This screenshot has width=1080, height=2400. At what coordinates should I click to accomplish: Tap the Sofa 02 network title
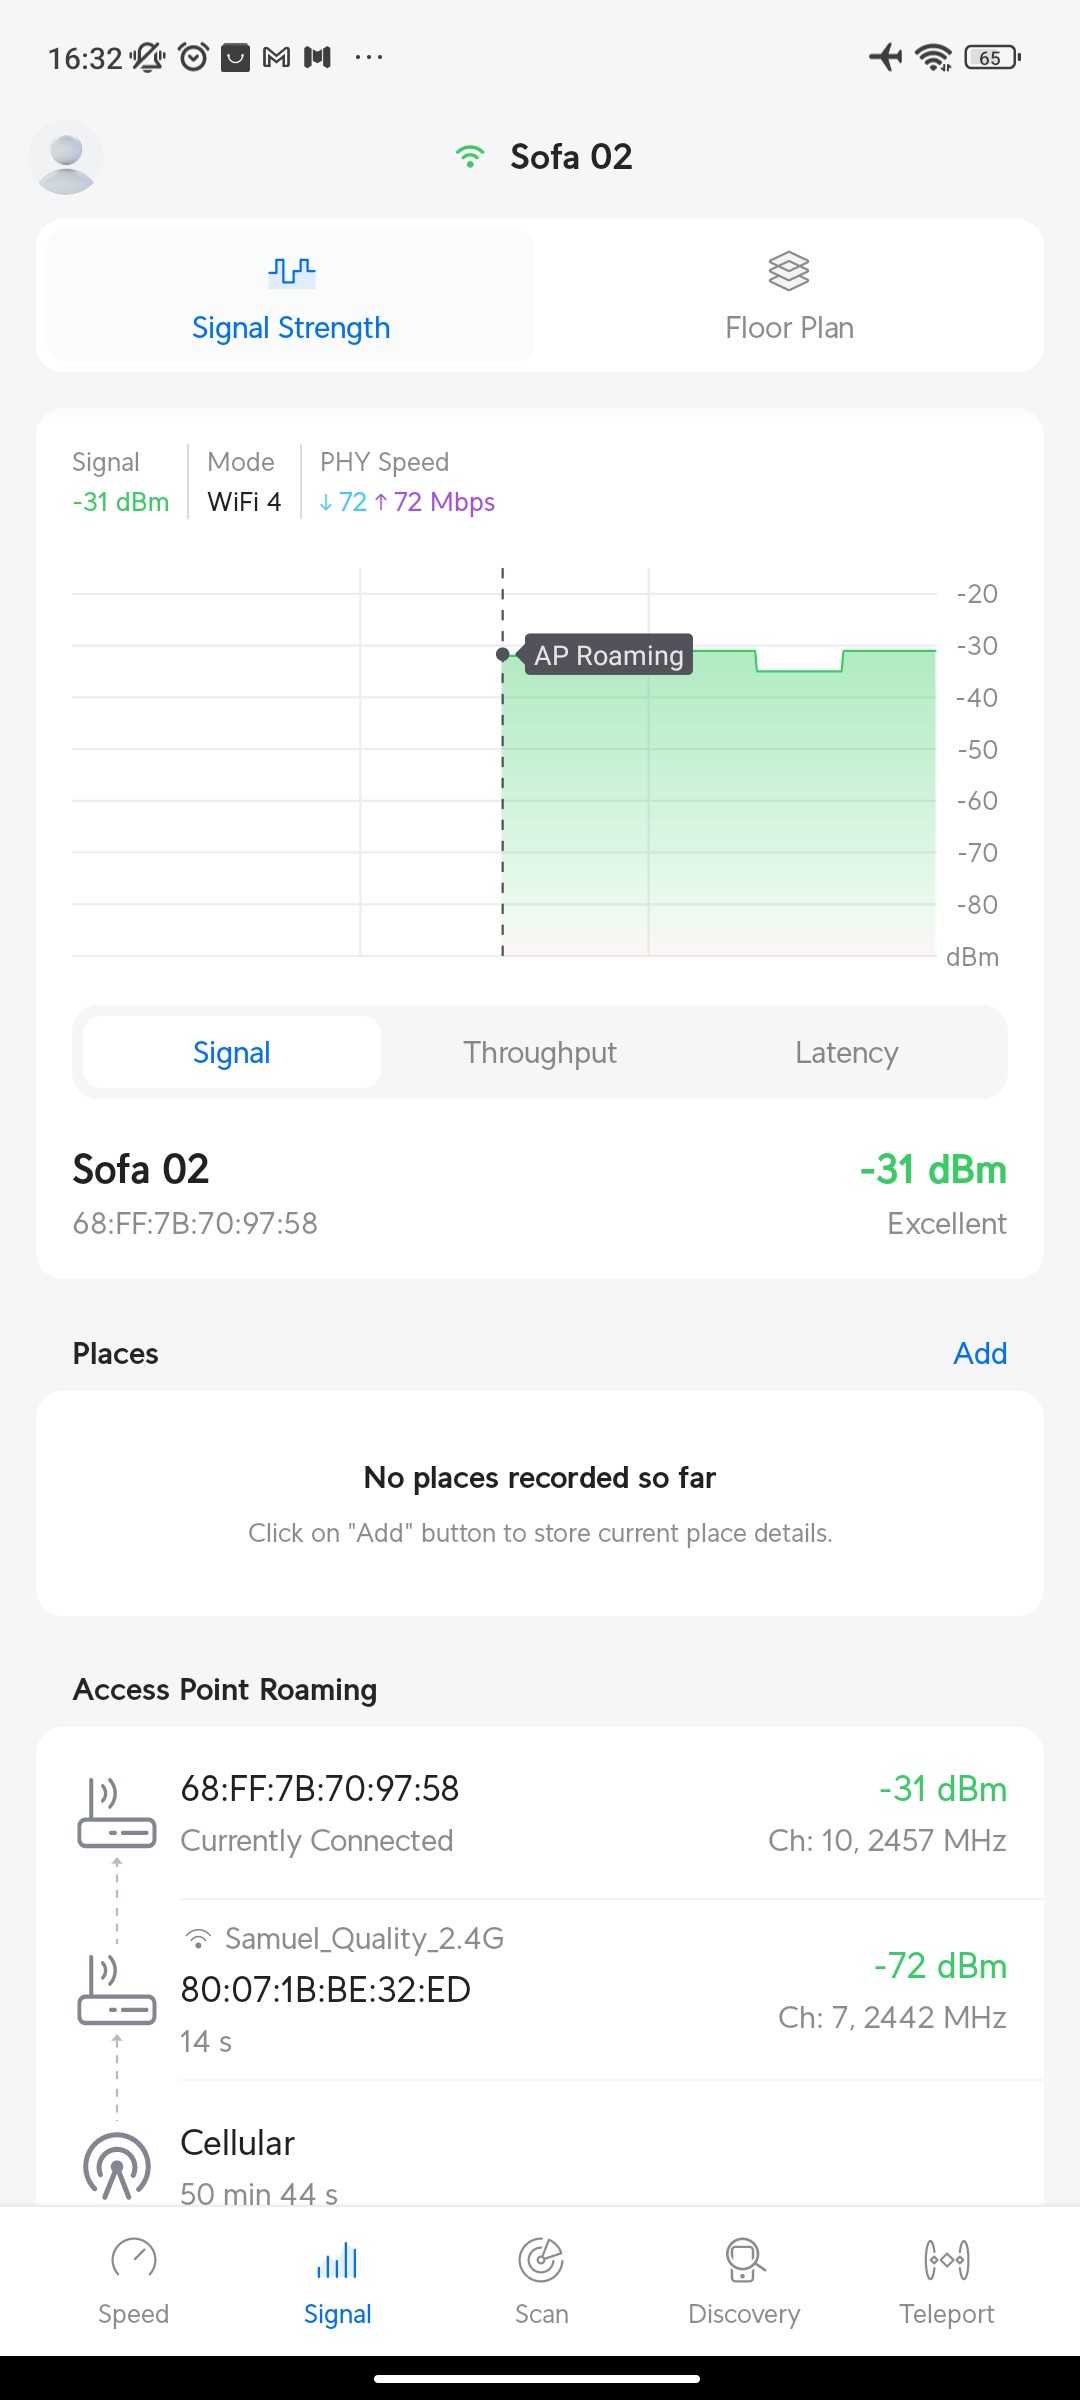click(x=571, y=157)
